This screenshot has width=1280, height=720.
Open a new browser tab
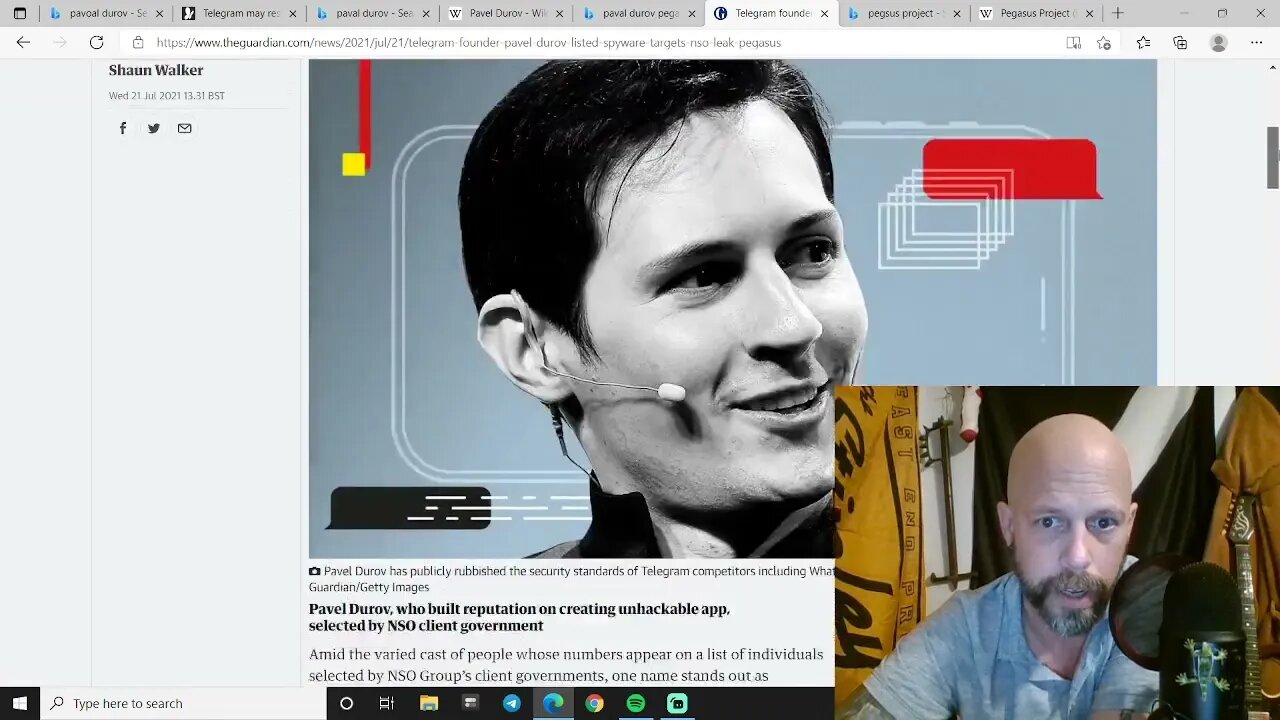[1118, 13]
